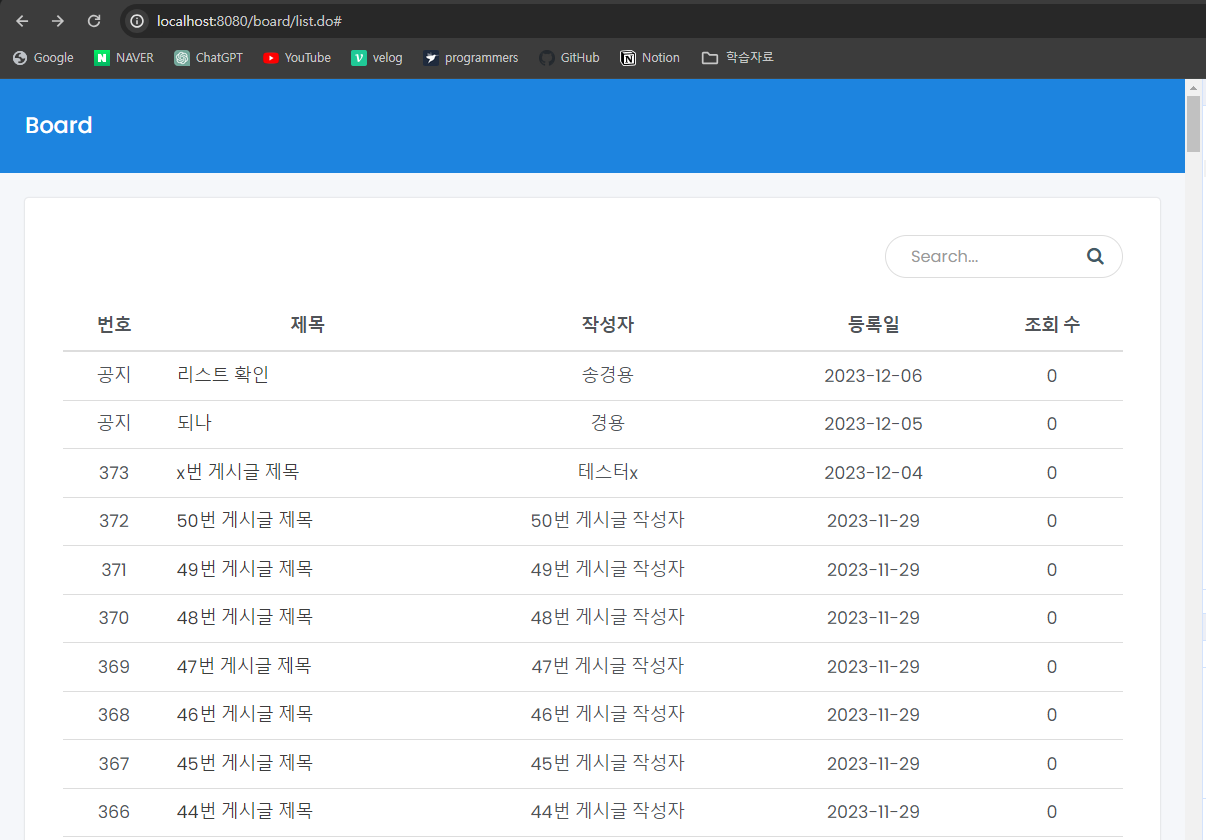Click post number 373
The width and height of the screenshot is (1206, 840).
click(x=114, y=473)
